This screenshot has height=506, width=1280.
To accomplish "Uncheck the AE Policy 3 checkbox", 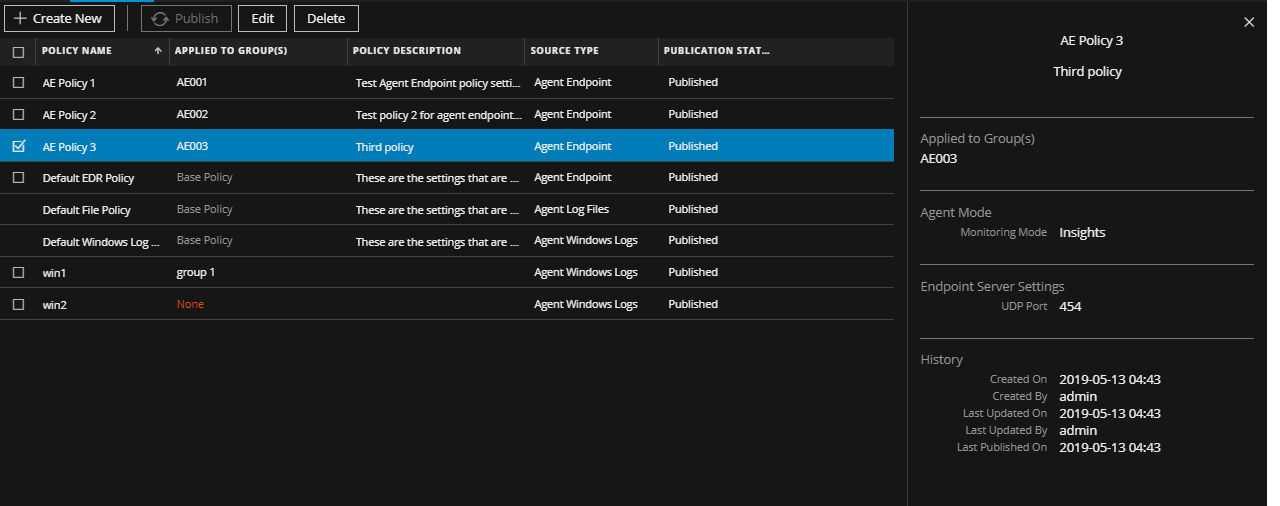I will 18,146.
